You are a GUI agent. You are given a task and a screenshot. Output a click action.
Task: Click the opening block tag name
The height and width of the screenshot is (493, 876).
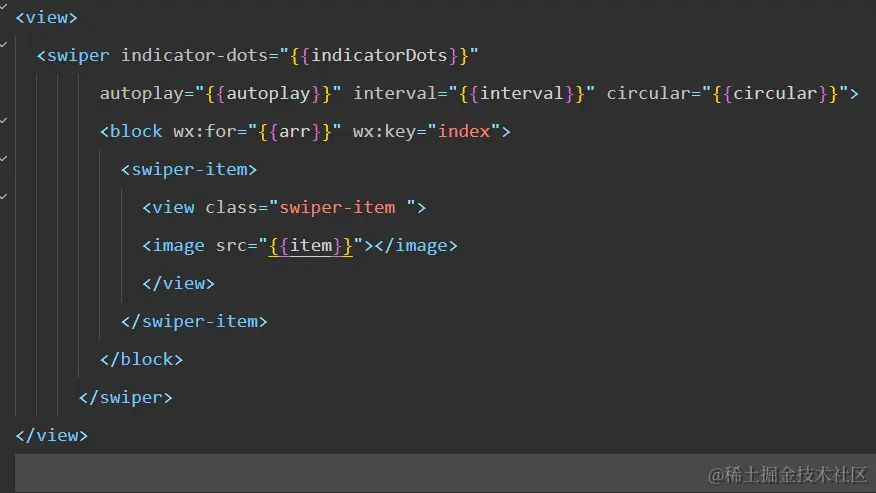pos(136,131)
